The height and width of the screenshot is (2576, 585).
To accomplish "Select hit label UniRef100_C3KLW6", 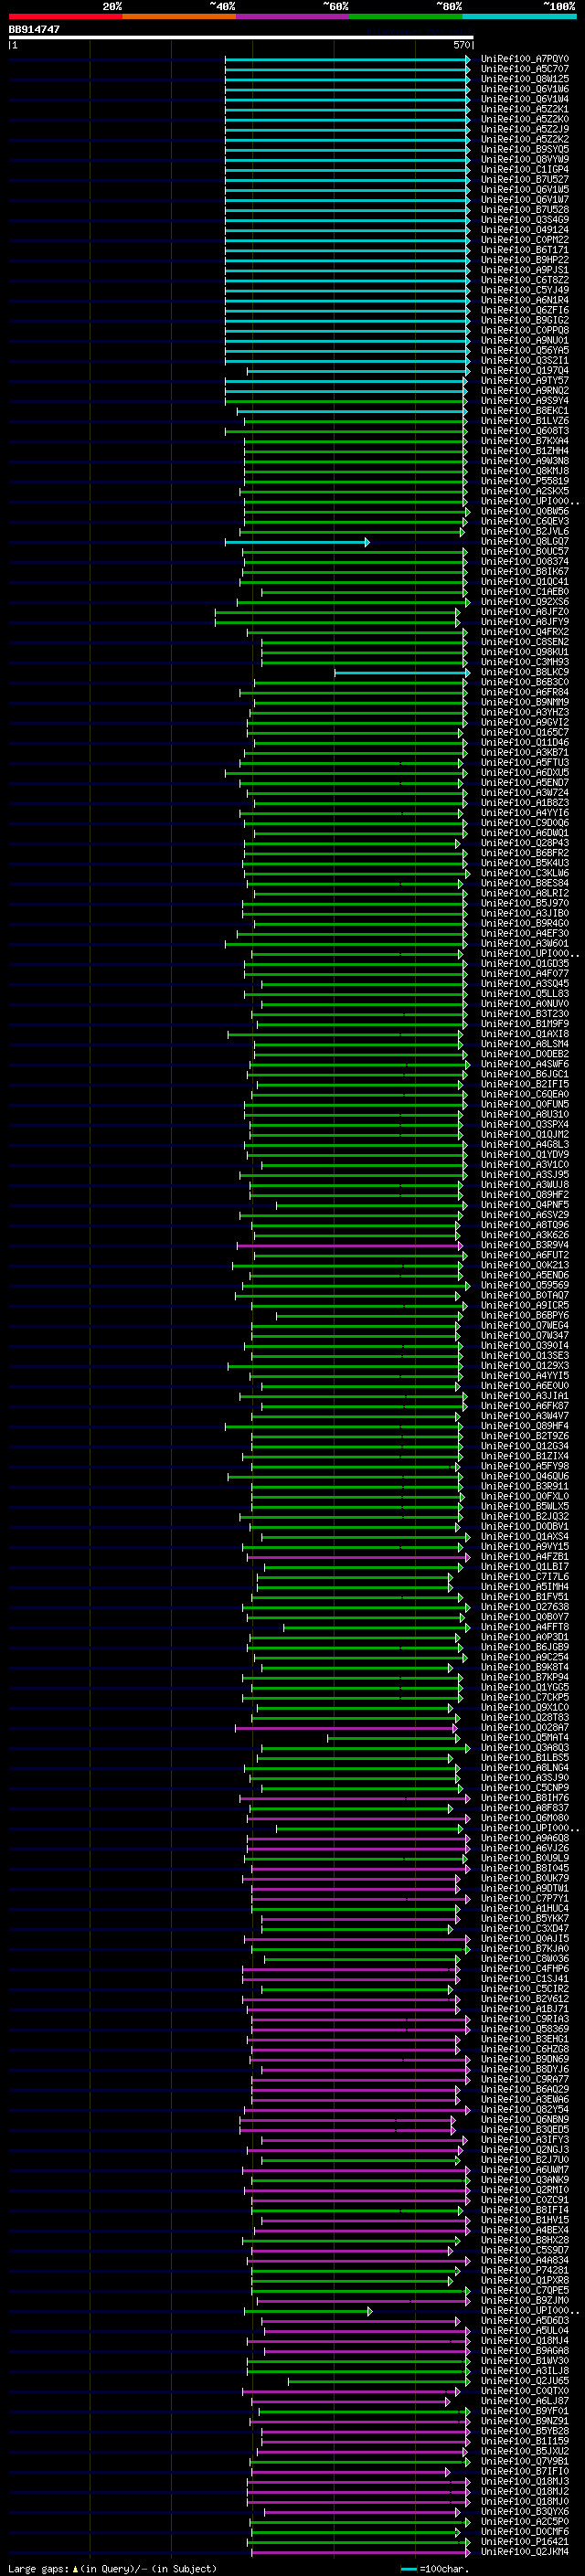I will pyautogui.click(x=525, y=873).
